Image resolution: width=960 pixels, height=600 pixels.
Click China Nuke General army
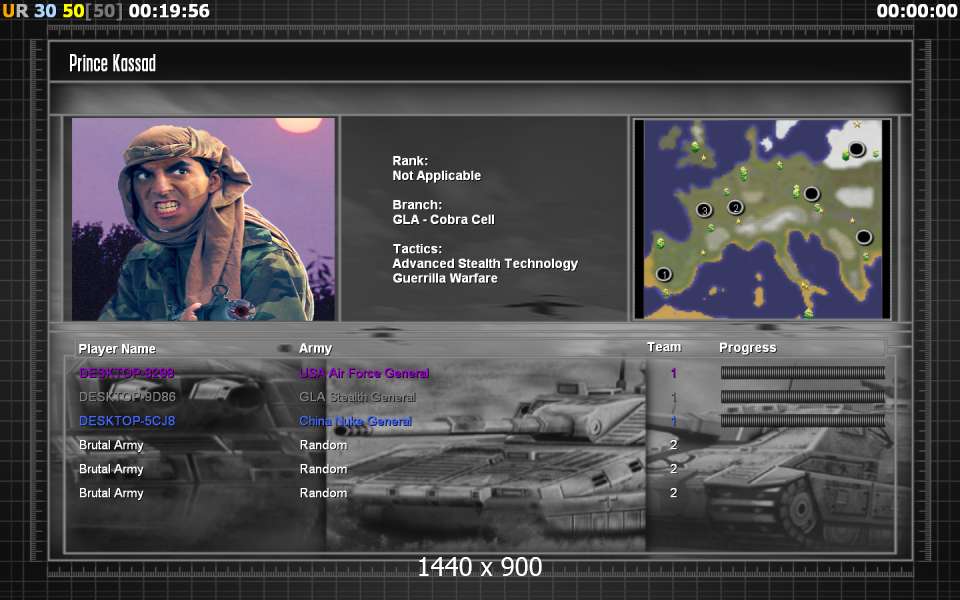pyautogui.click(x=356, y=421)
